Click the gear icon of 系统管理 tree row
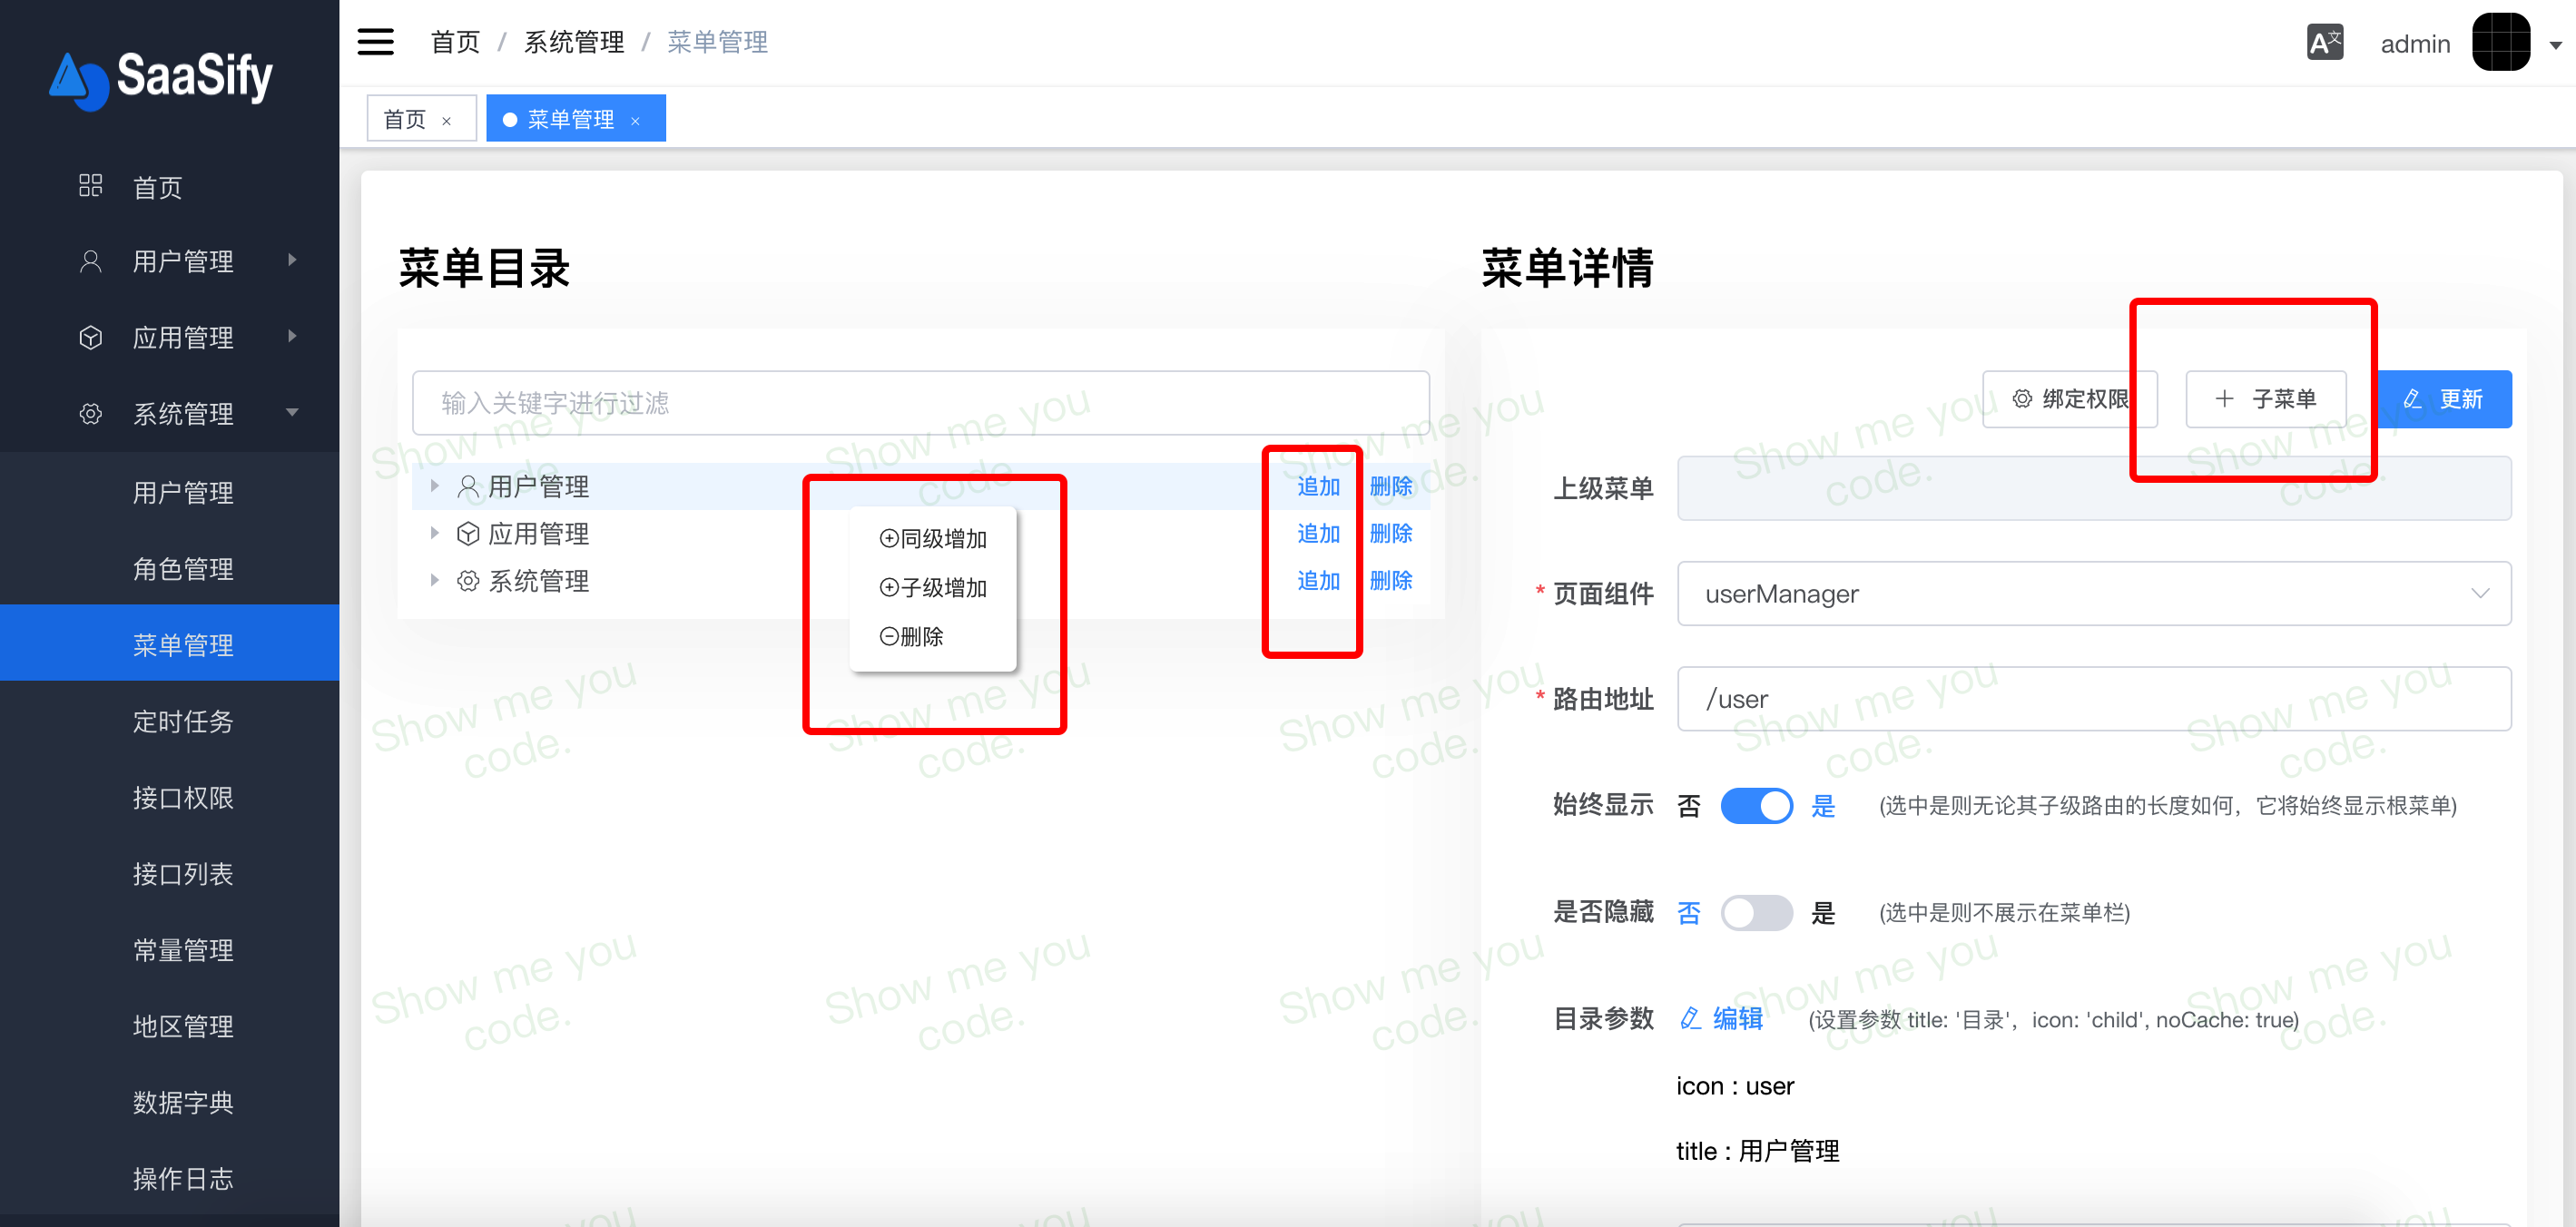The height and width of the screenshot is (1227, 2576). [467, 580]
